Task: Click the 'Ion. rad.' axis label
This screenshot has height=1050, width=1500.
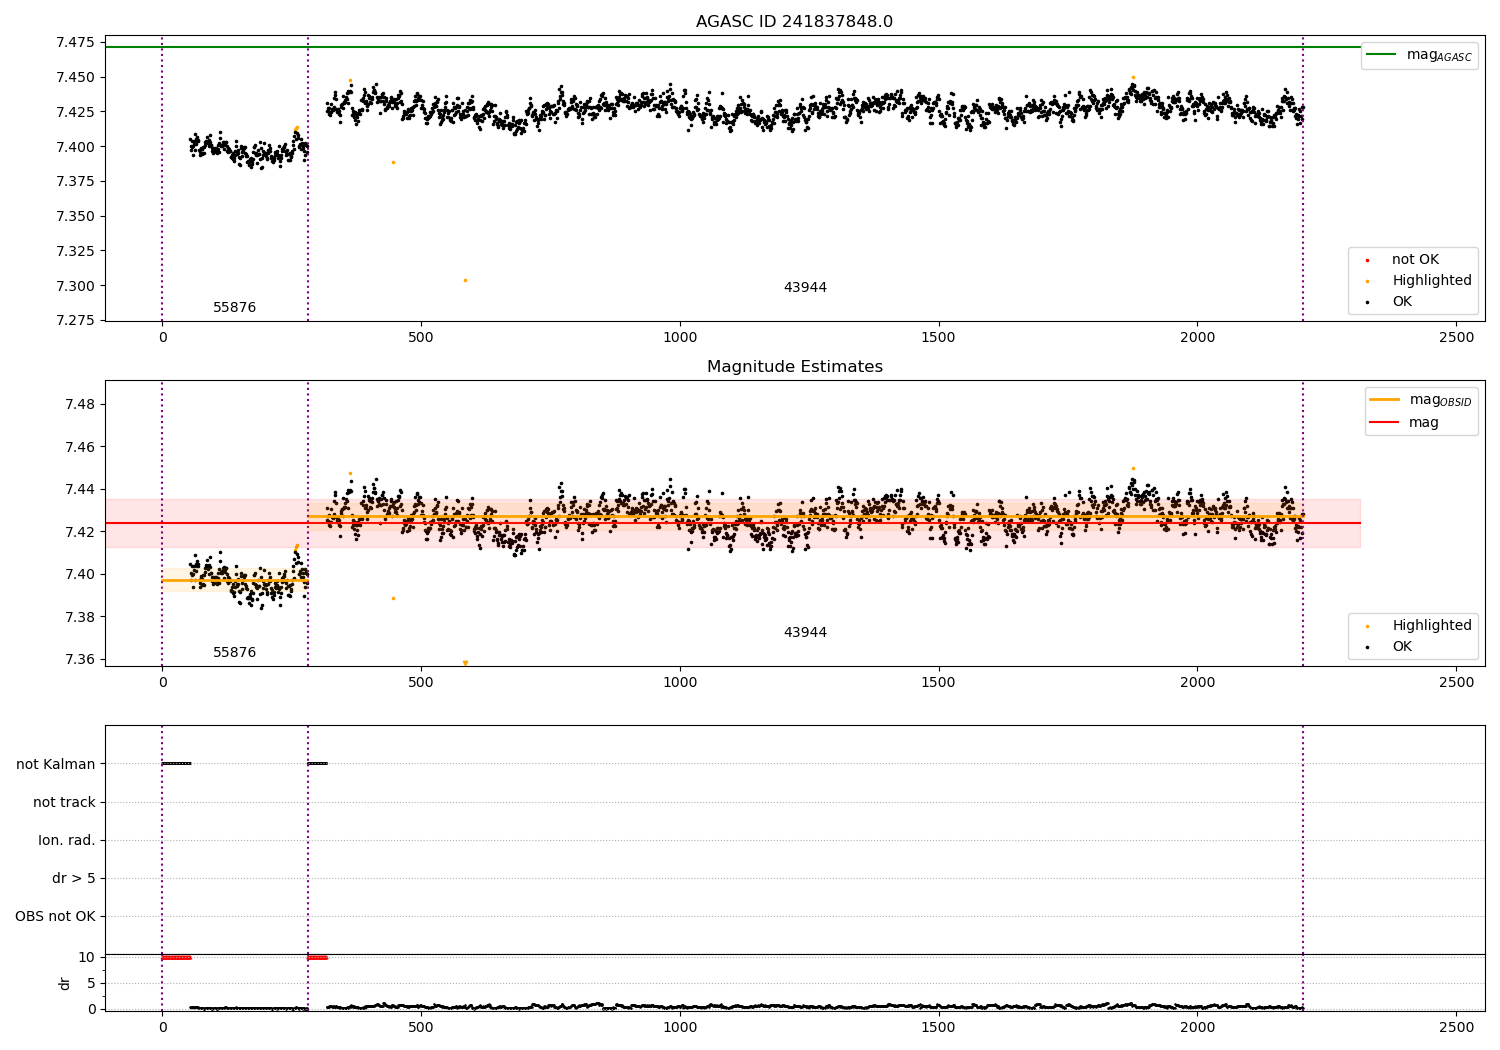Action: [67, 840]
